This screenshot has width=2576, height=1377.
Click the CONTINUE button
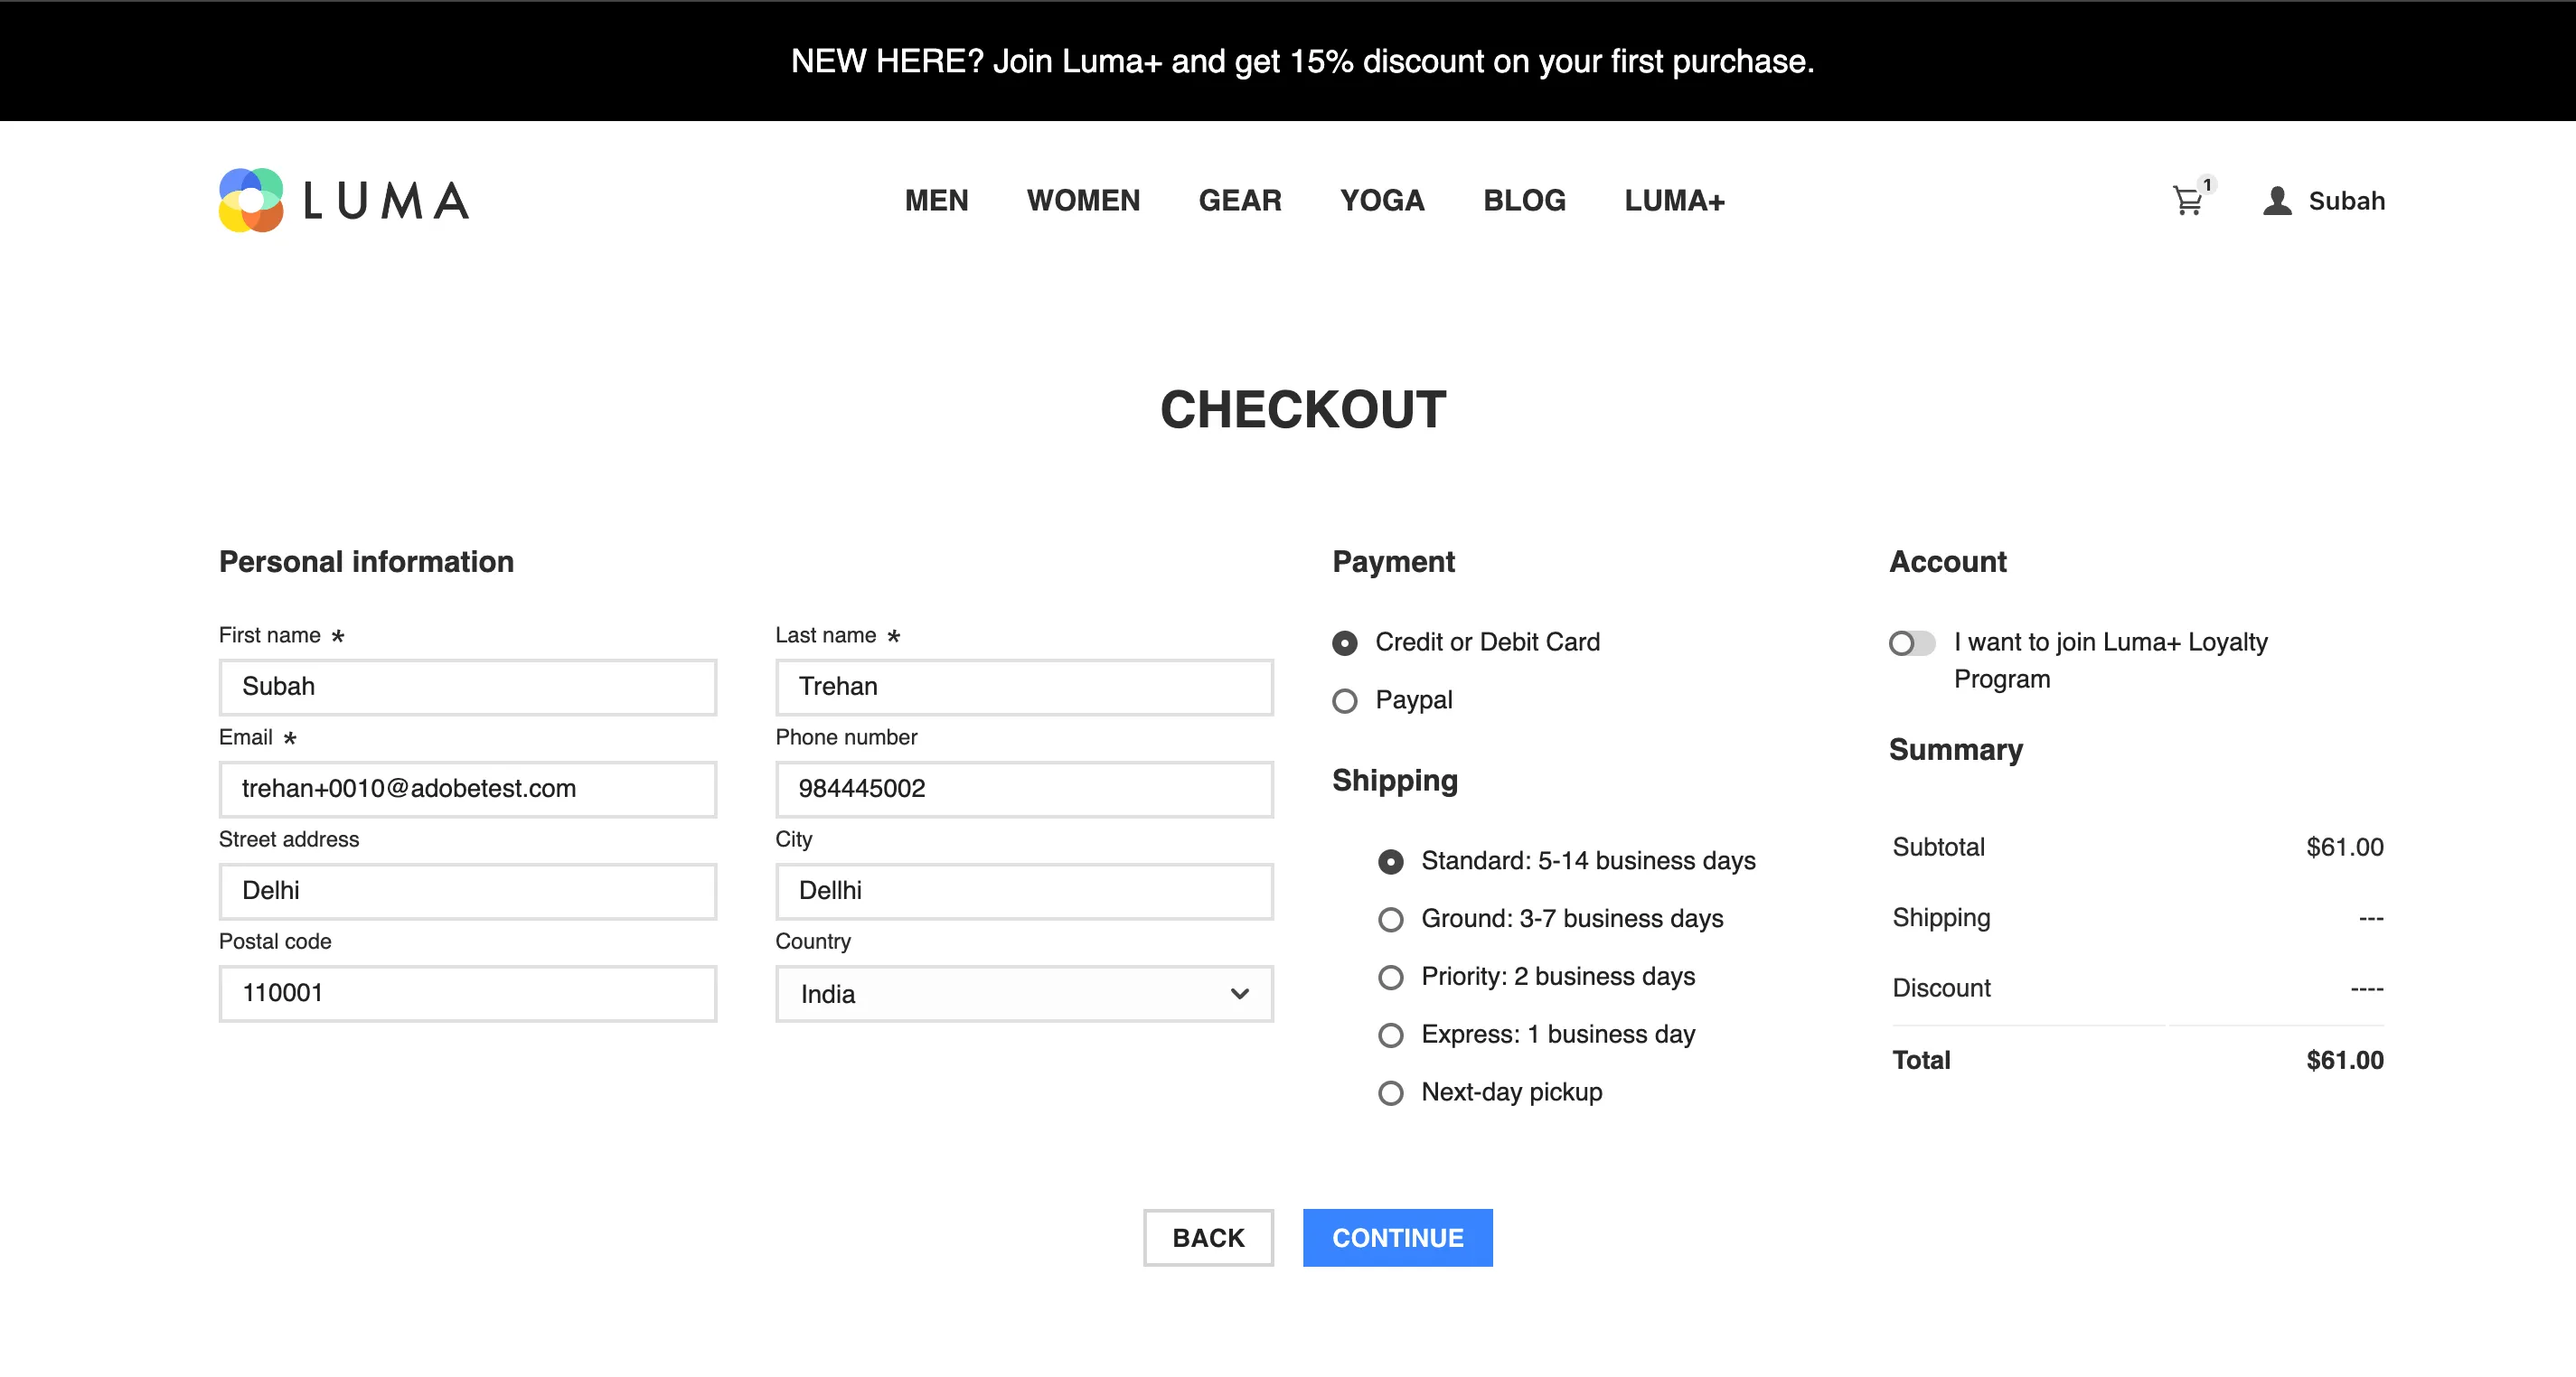[1397, 1238]
